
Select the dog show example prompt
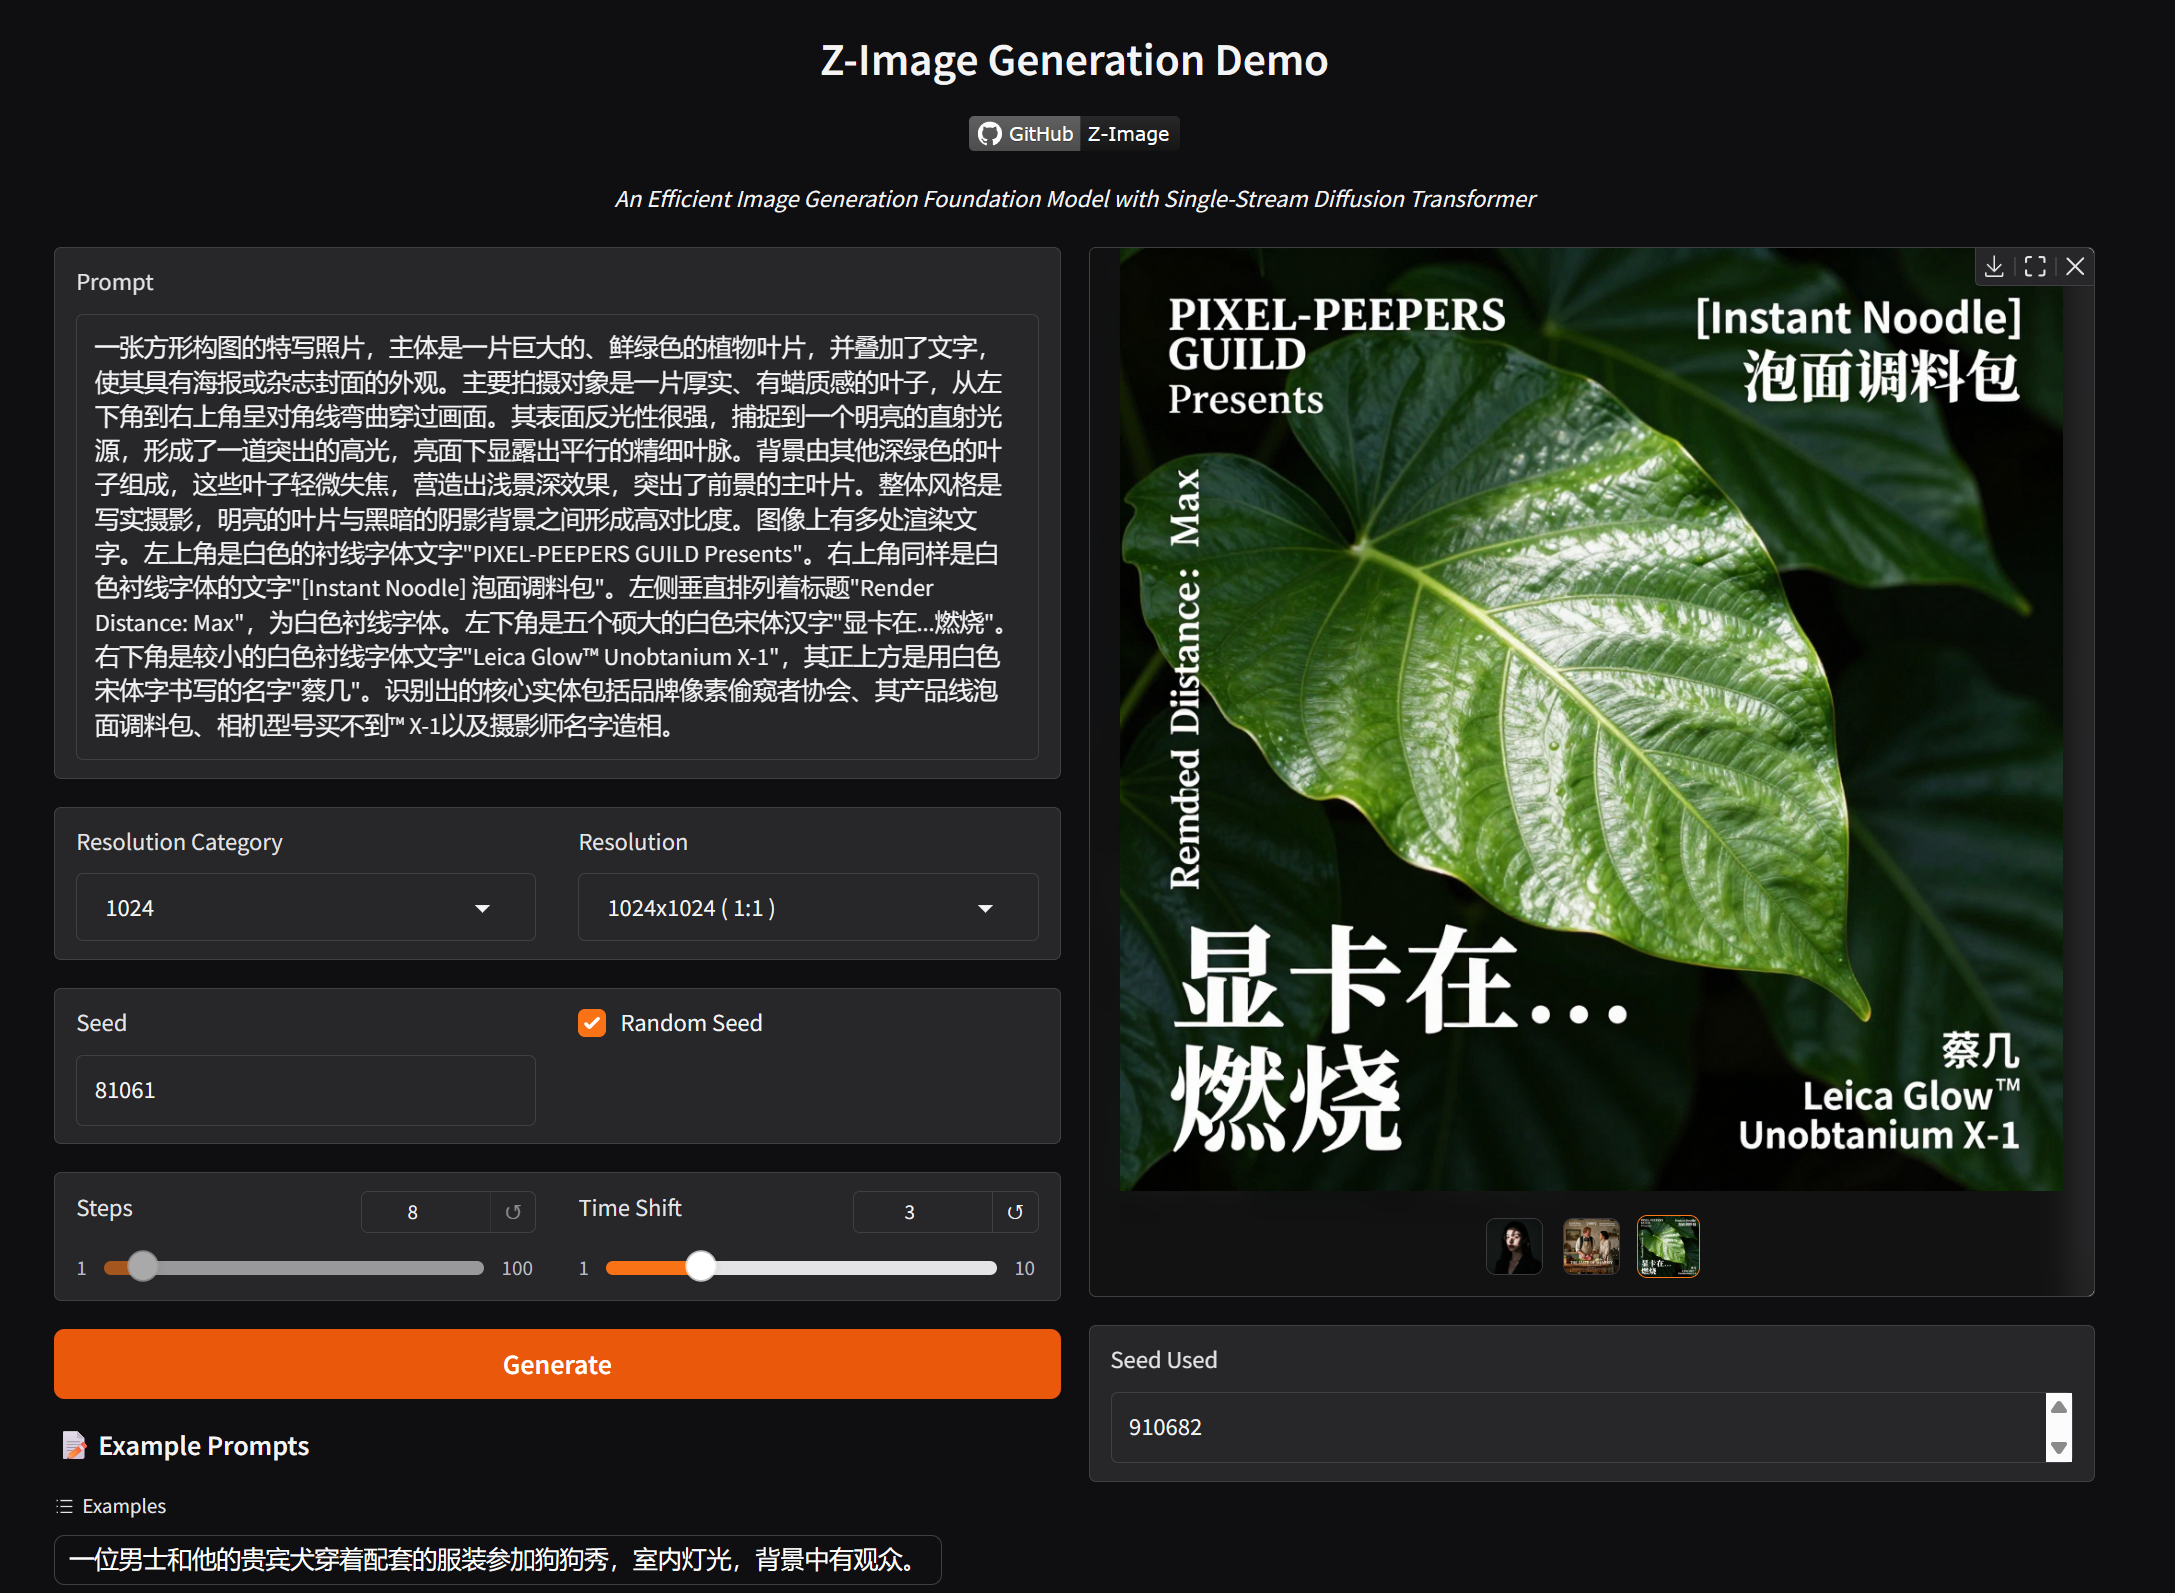coord(497,1559)
